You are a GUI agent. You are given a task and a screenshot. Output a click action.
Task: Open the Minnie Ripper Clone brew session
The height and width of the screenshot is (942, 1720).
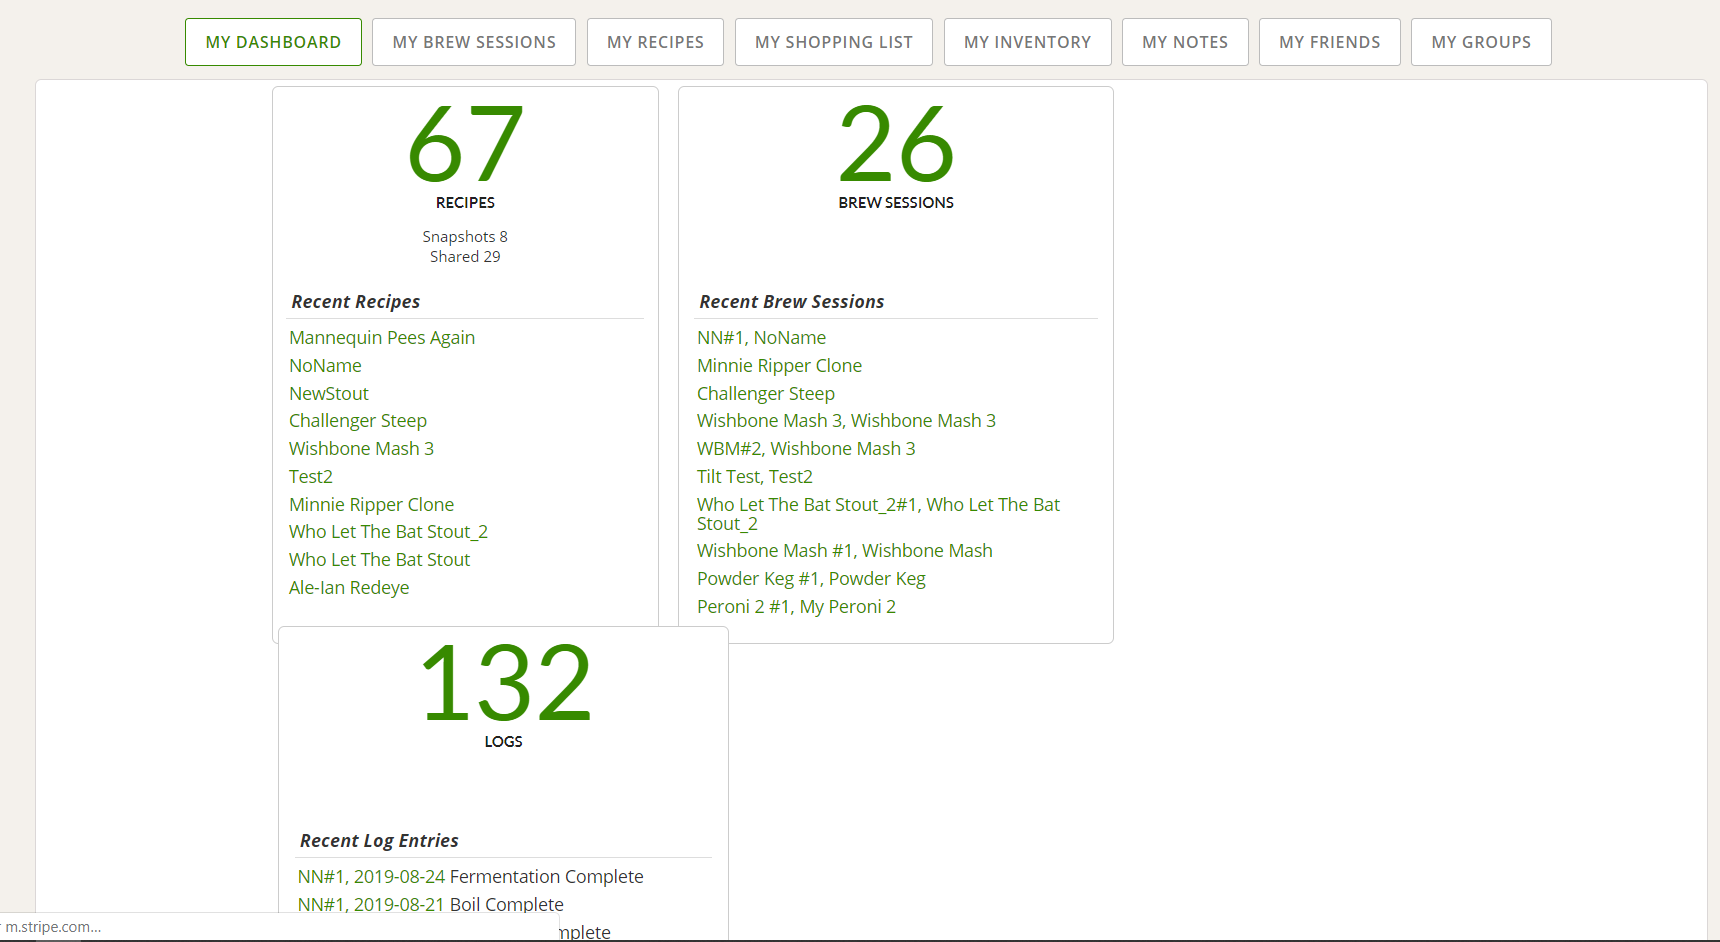[779, 366]
